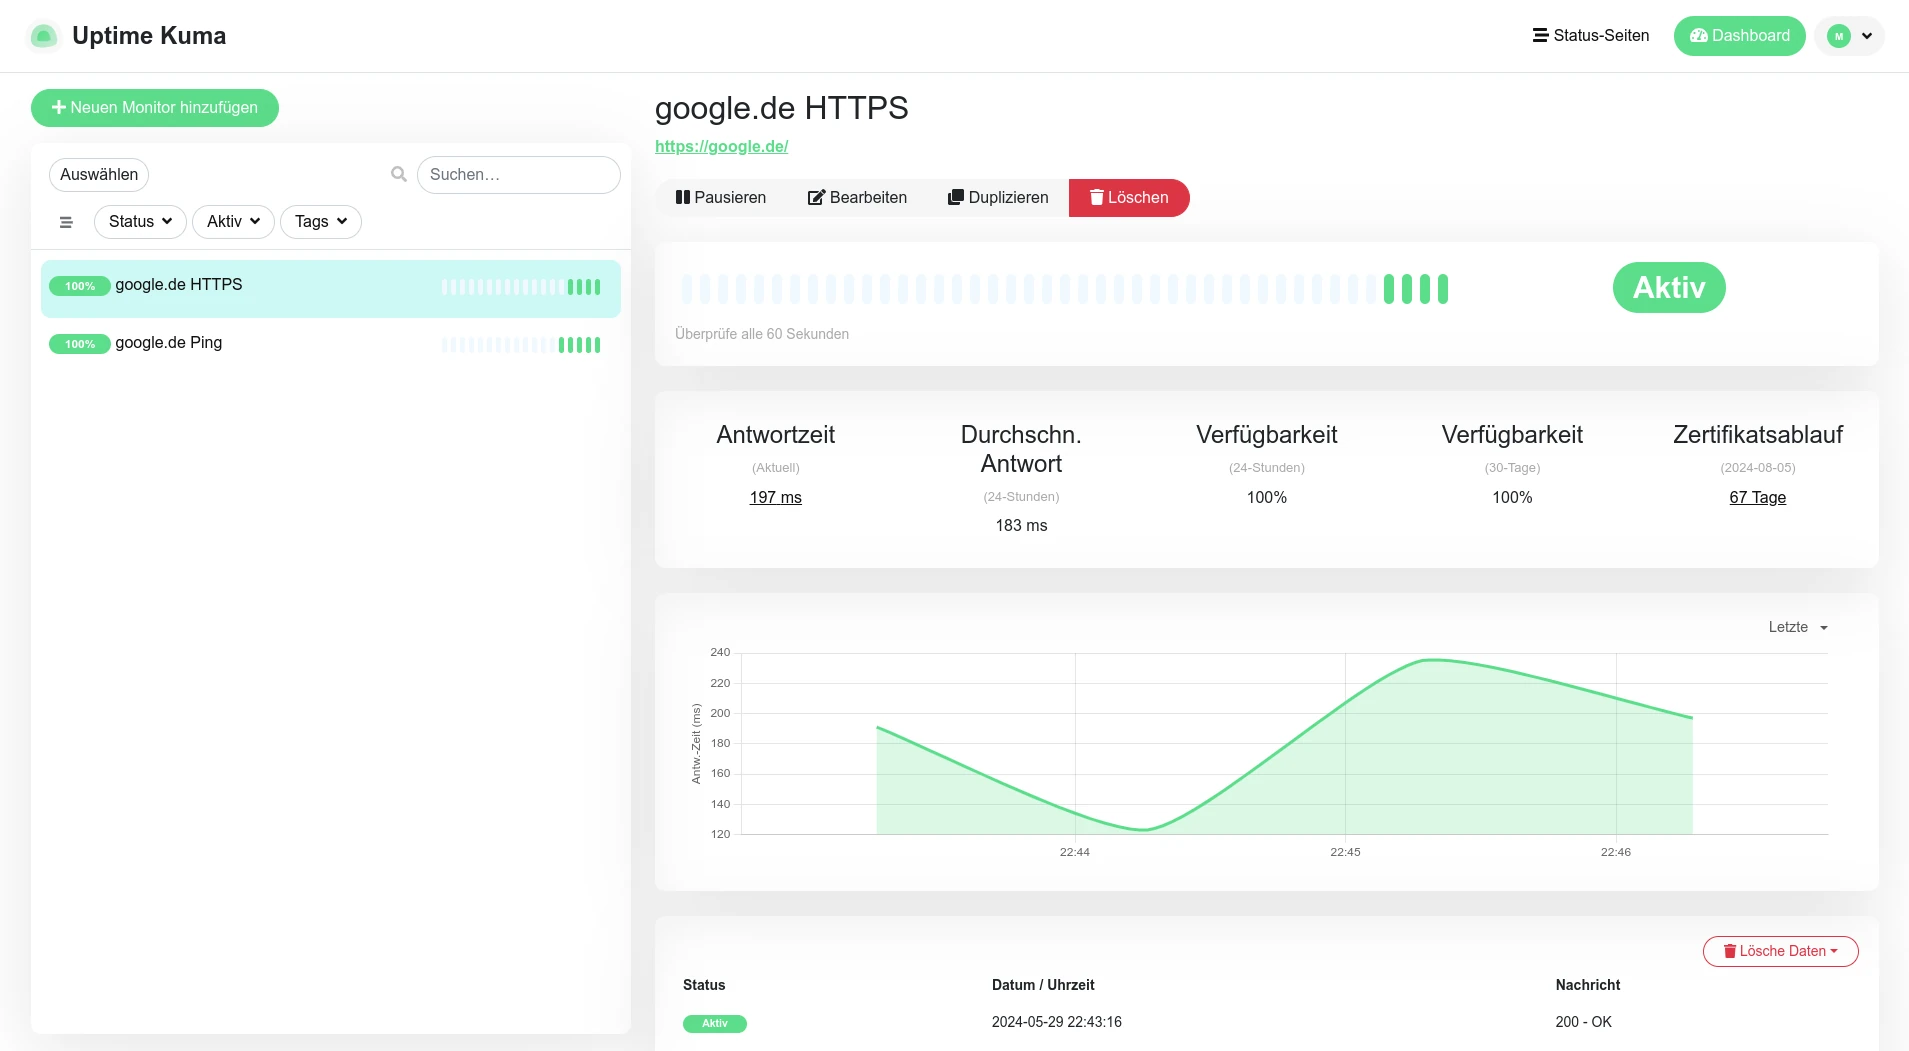Image resolution: width=1909 pixels, height=1051 pixels.
Task: Open the user profile avatar menu
Action: point(1849,36)
